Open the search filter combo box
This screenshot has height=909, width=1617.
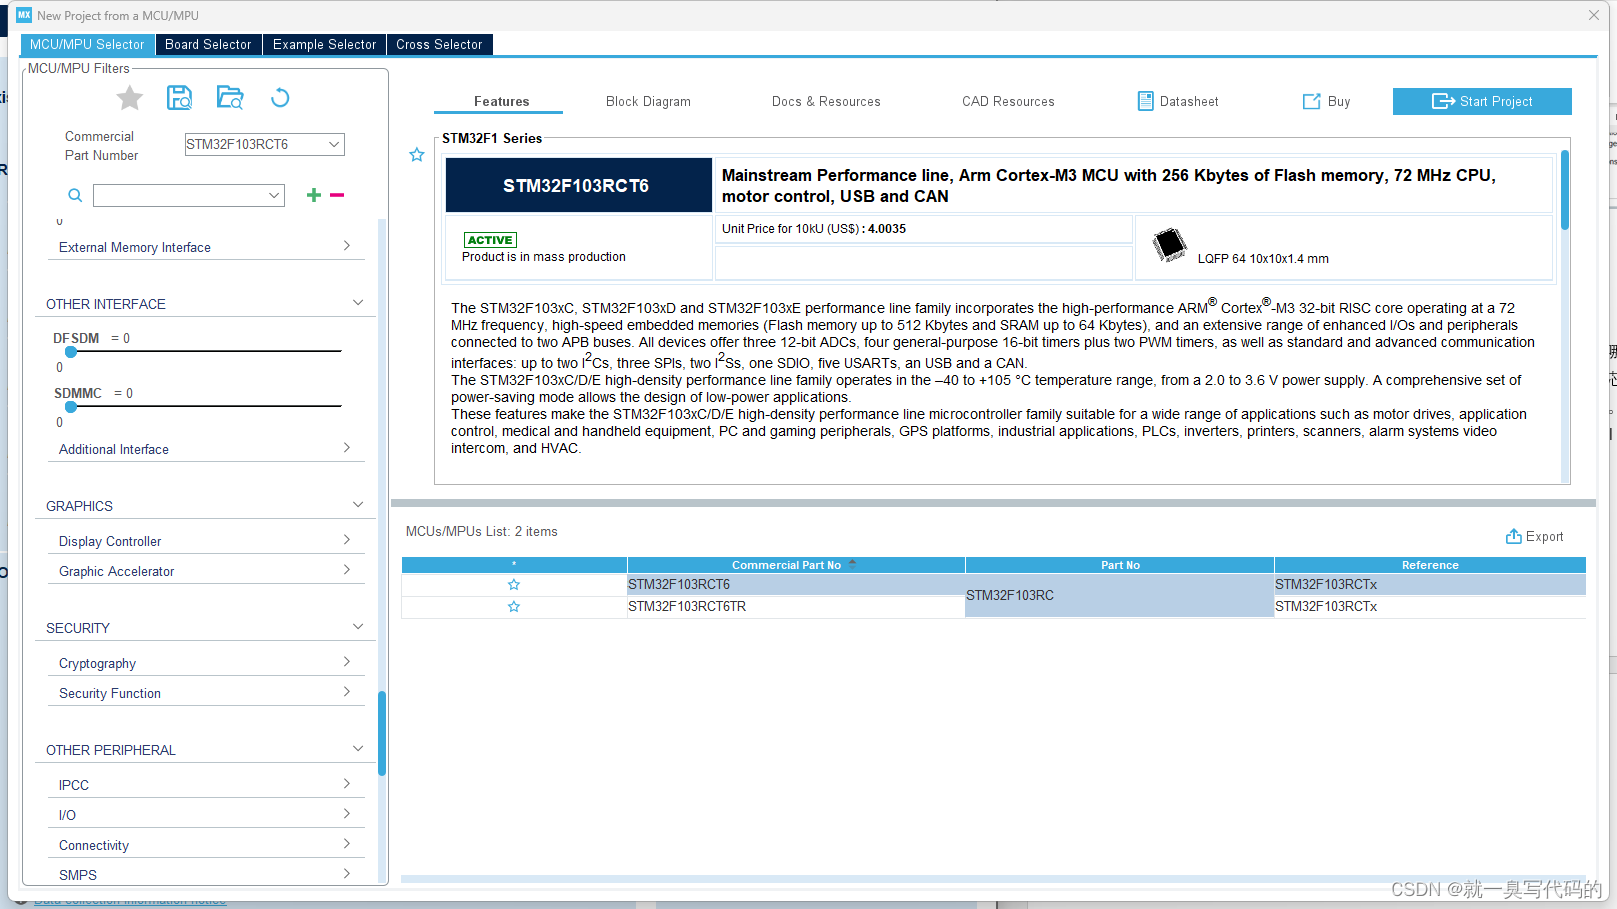click(x=189, y=195)
